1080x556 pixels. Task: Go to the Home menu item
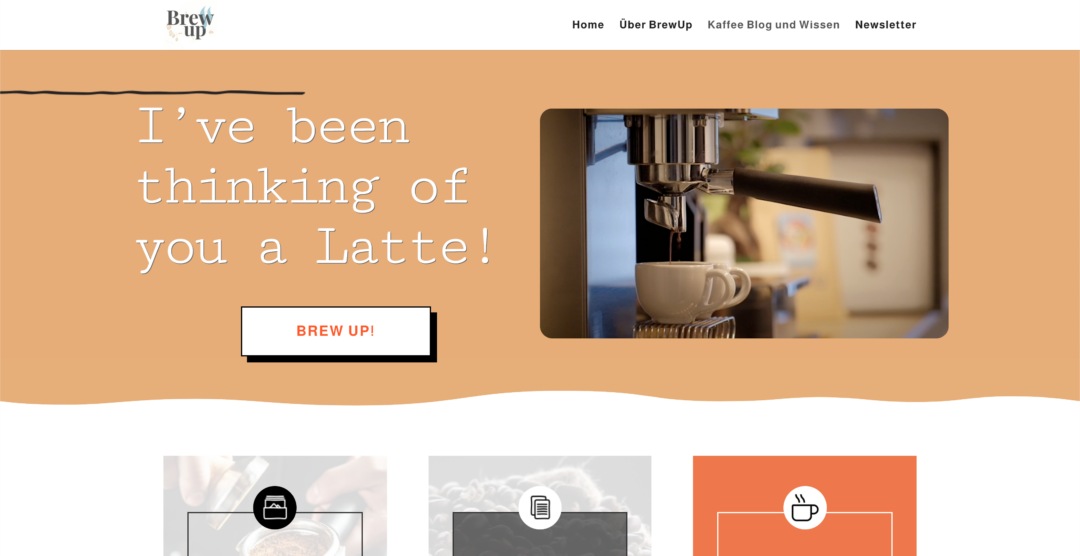(x=588, y=25)
